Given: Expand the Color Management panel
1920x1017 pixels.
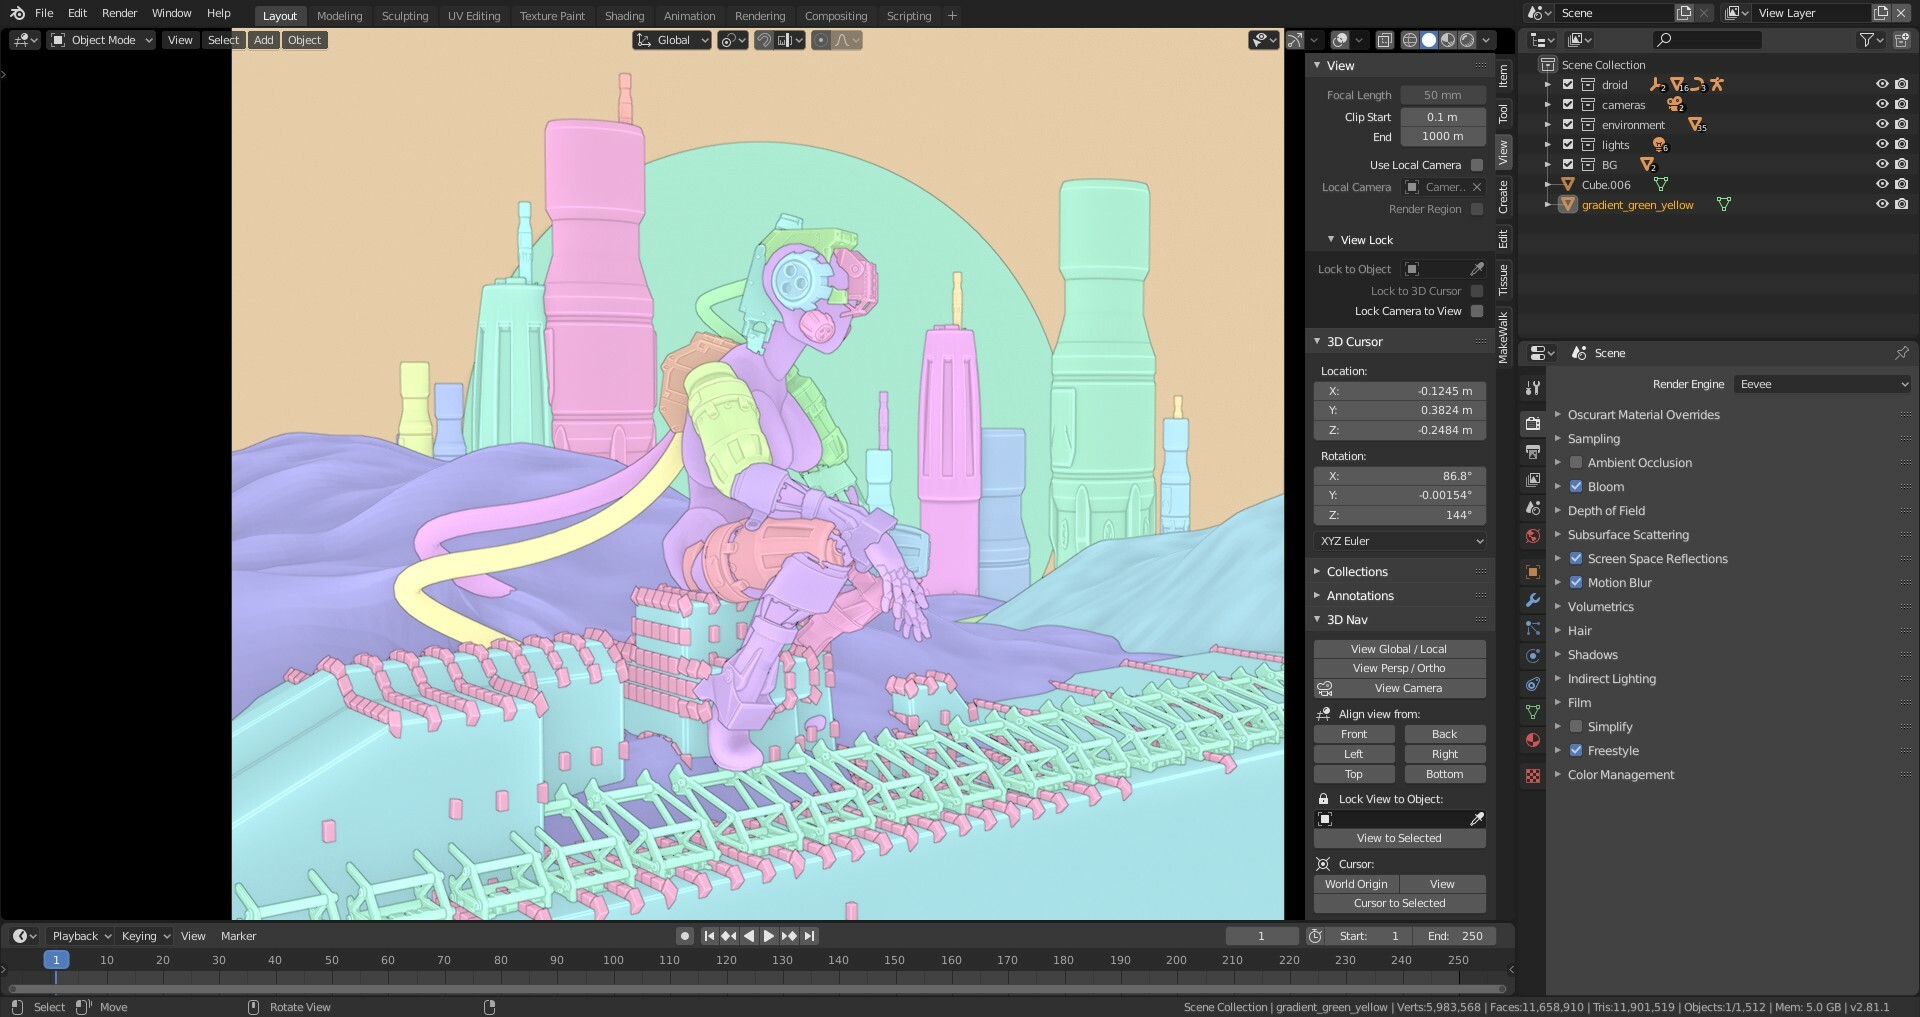Looking at the screenshot, I should (x=1621, y=775).
